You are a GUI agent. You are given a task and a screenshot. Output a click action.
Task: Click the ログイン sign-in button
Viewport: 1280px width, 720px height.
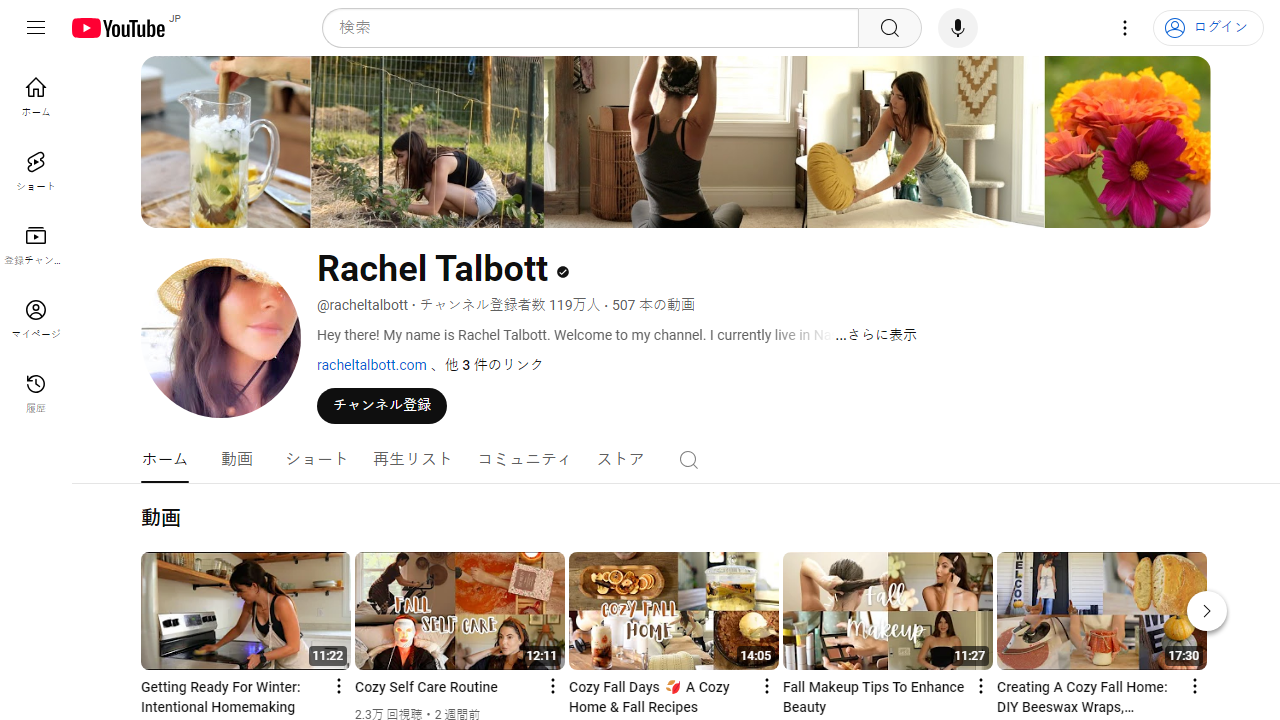pyautogui.click(x=1207, y=28)
